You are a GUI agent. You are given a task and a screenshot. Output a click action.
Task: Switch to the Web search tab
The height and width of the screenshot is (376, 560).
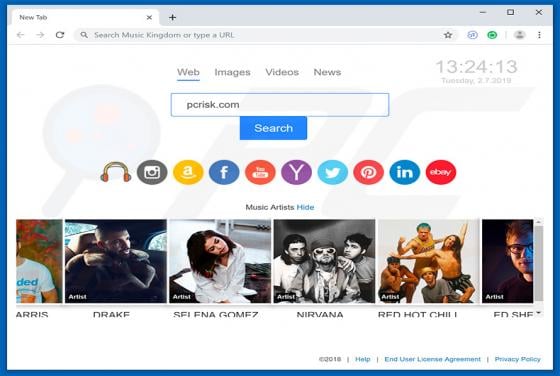pyautogui.click(x=188, y=72)
